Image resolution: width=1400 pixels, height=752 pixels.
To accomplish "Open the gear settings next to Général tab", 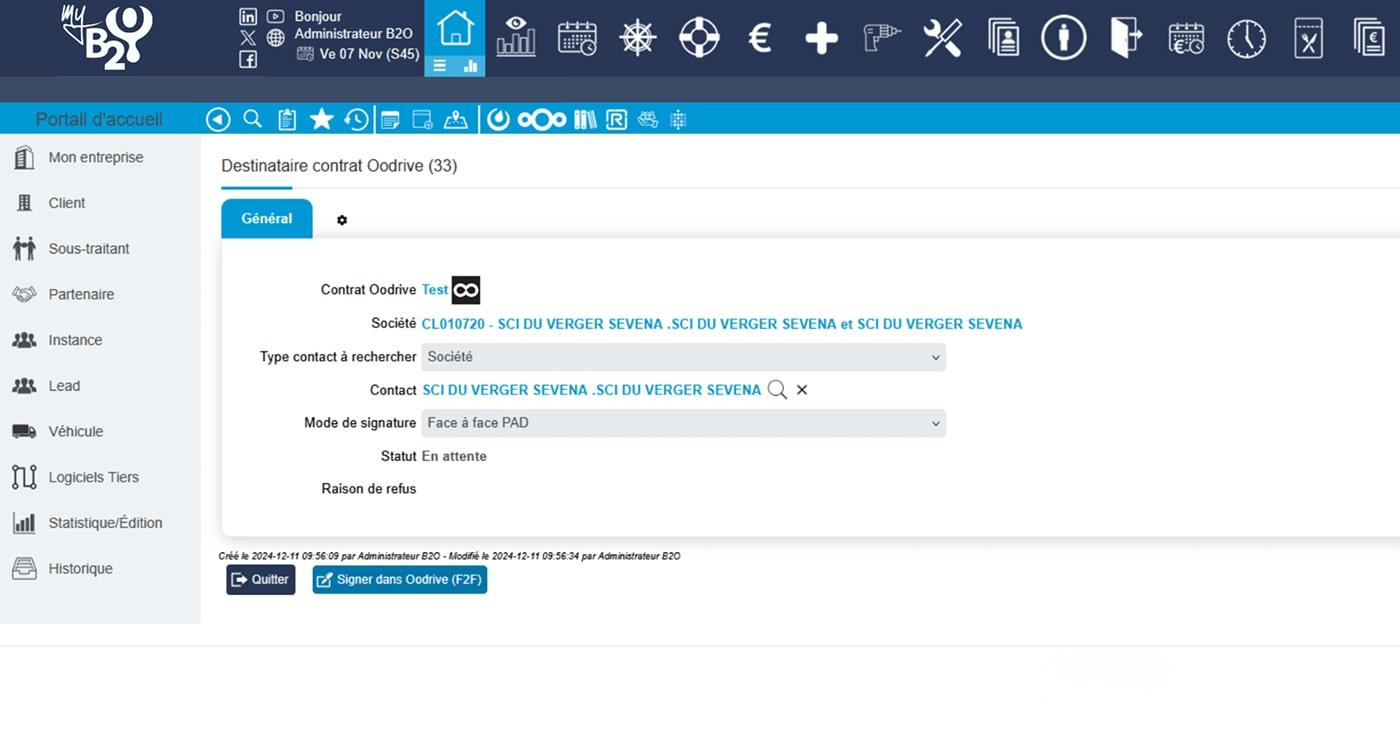I will point(342,220).
